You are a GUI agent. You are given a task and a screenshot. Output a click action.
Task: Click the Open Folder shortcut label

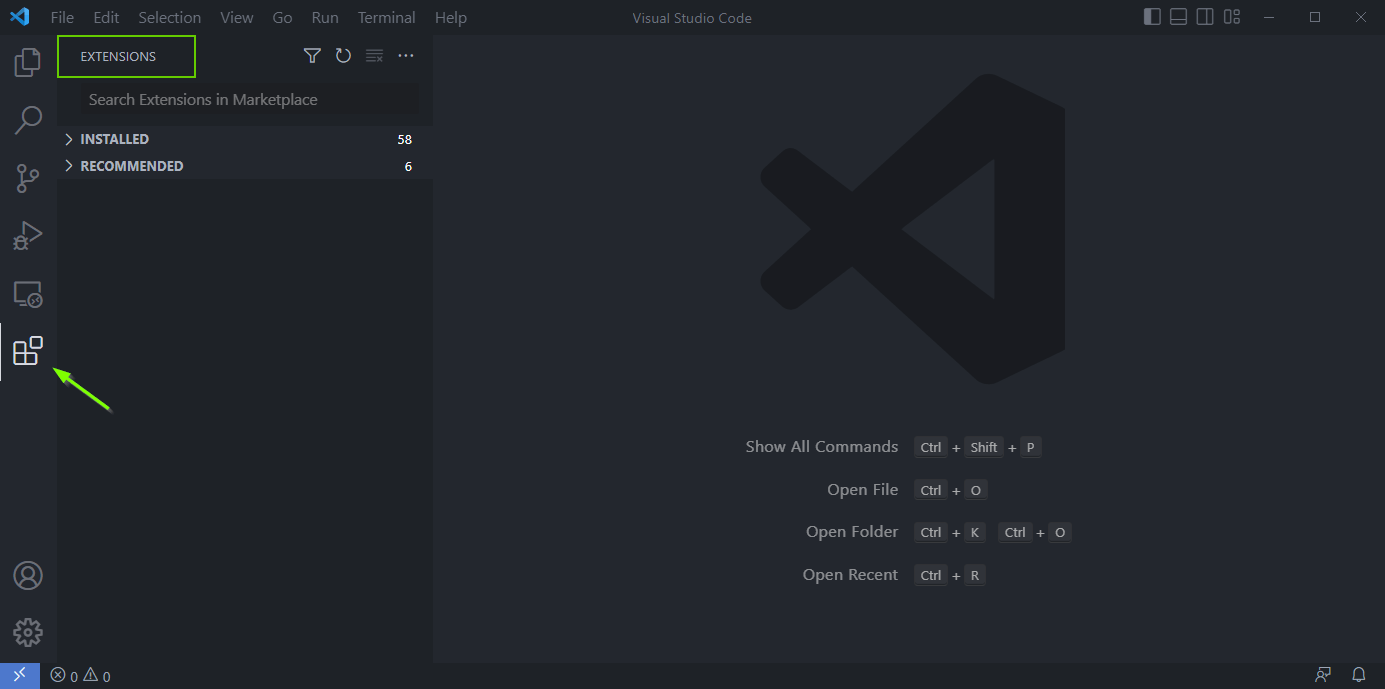click(852, 532)
